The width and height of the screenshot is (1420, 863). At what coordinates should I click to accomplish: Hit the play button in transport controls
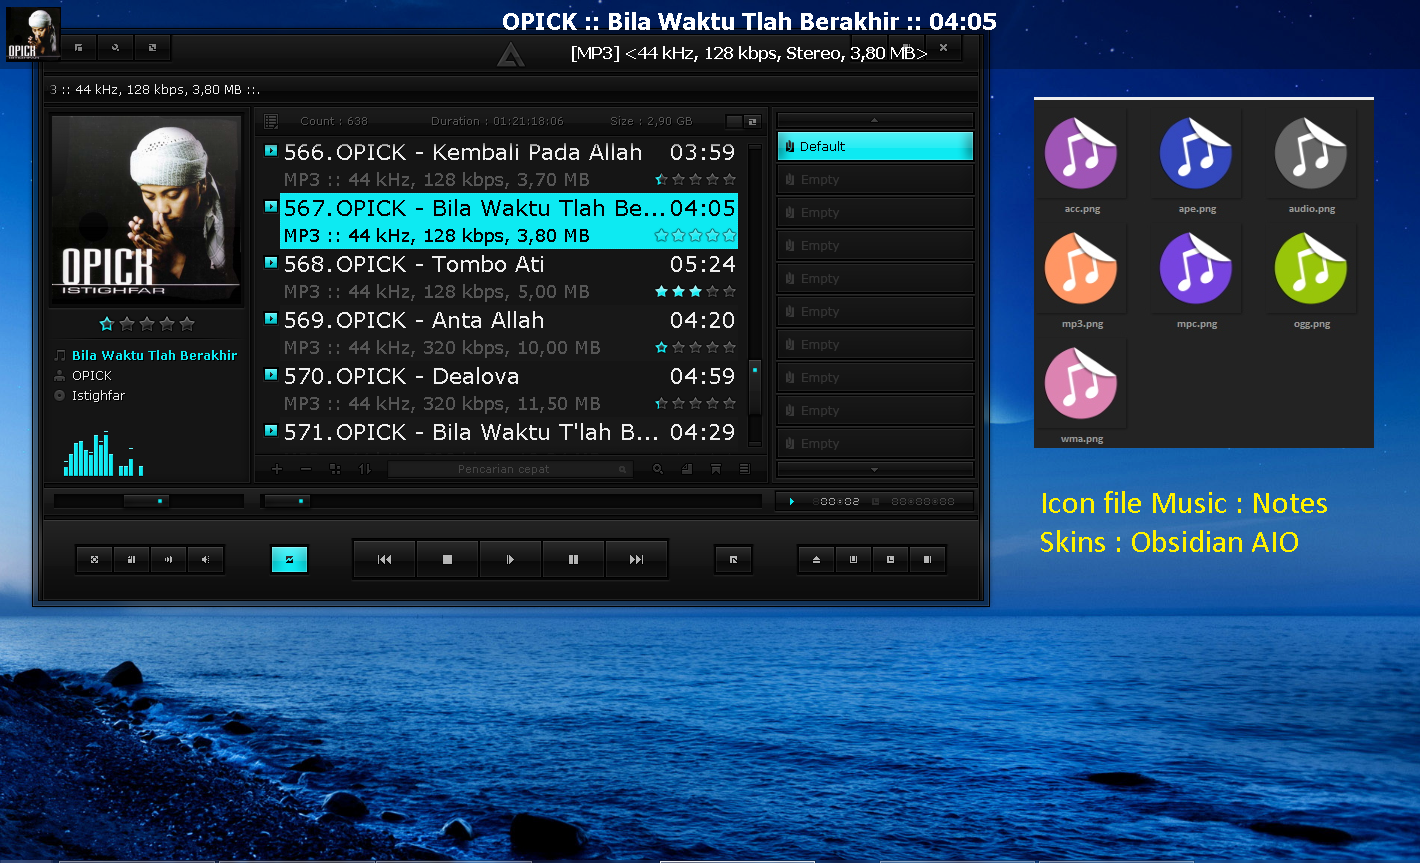pos(510,559)
